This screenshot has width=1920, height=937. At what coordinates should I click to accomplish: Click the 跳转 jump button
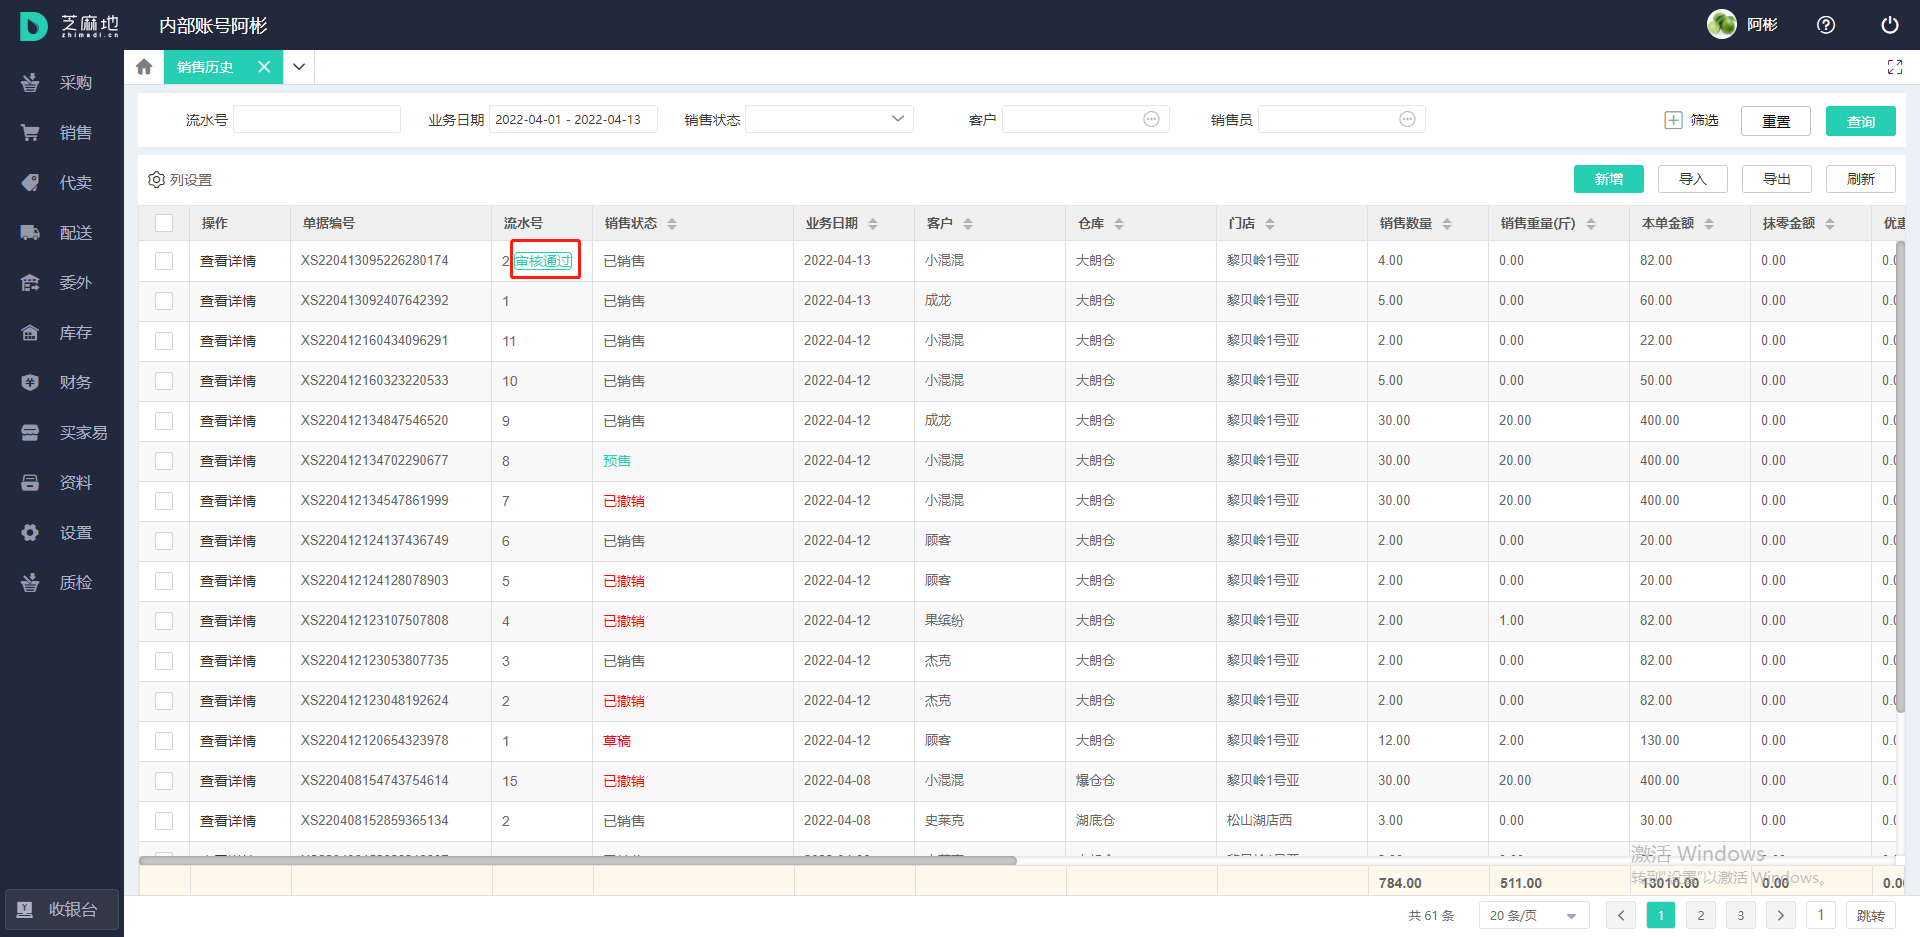tap(1870, 916)
